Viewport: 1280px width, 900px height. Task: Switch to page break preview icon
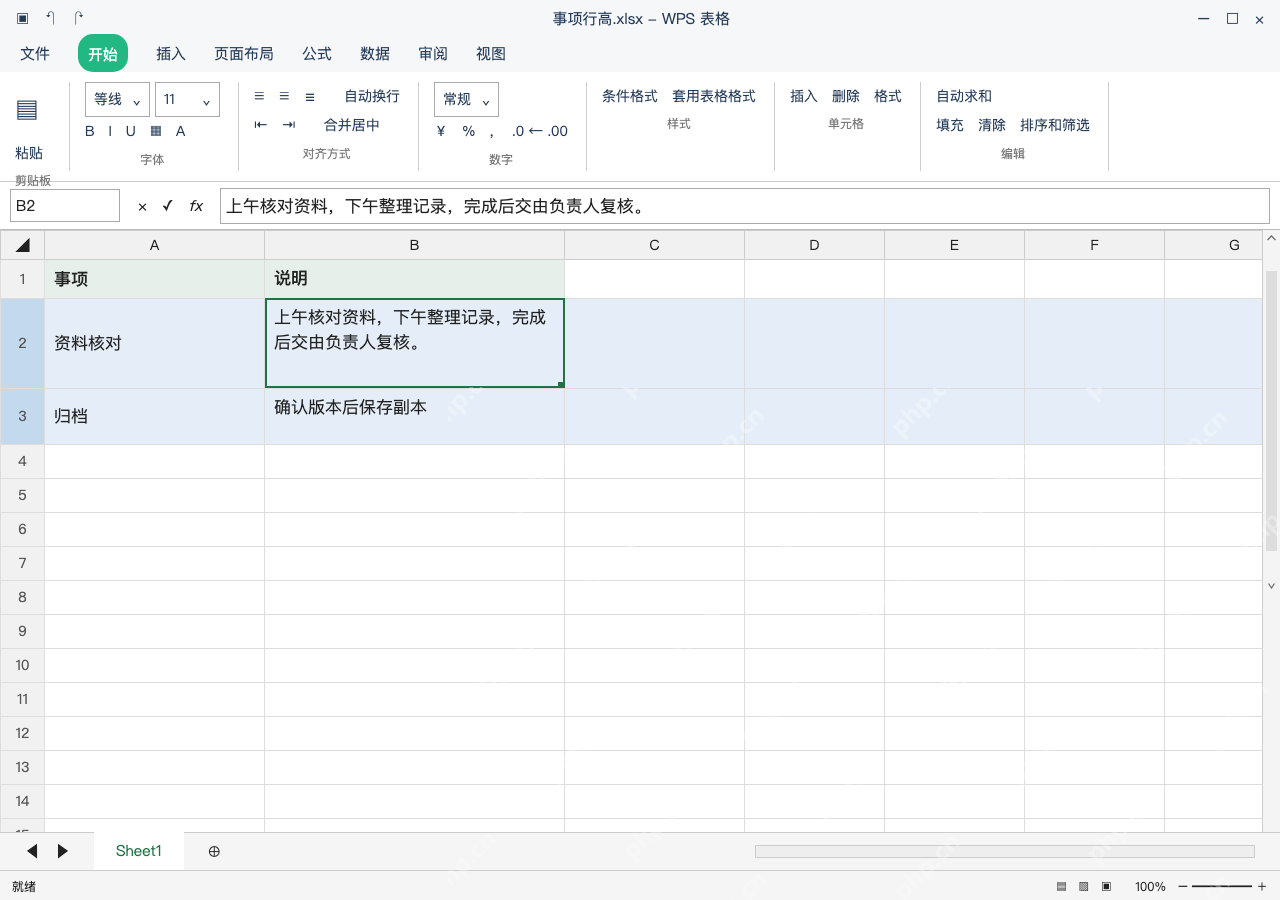pos(1106,886)
